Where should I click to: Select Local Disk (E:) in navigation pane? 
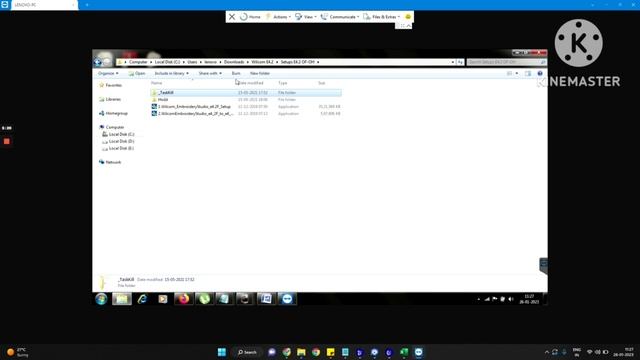coord(118,148)
